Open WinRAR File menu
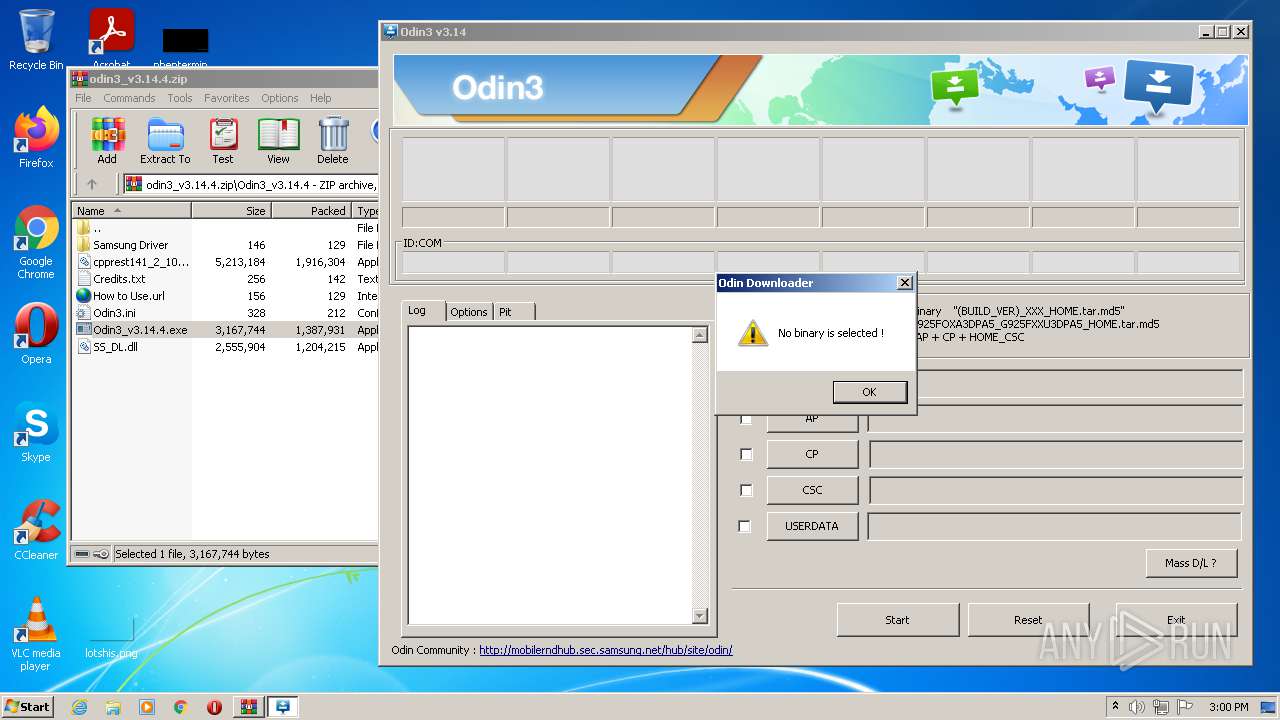This screenshot has height=720, width=1280. pyautogui.click(x=83, y=98)
